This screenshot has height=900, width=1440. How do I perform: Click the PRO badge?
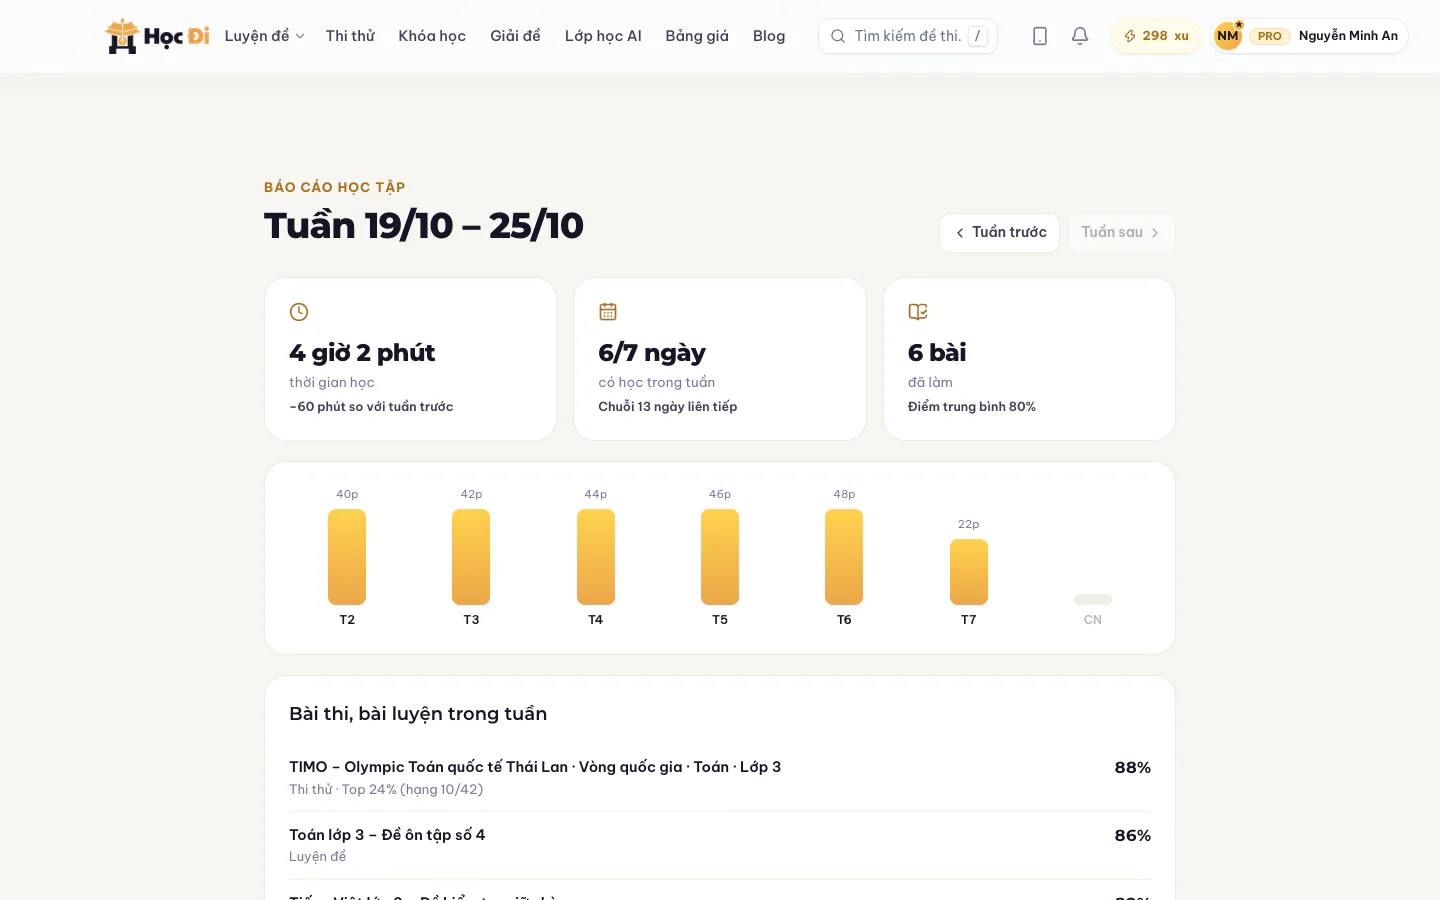point(1270,36)
